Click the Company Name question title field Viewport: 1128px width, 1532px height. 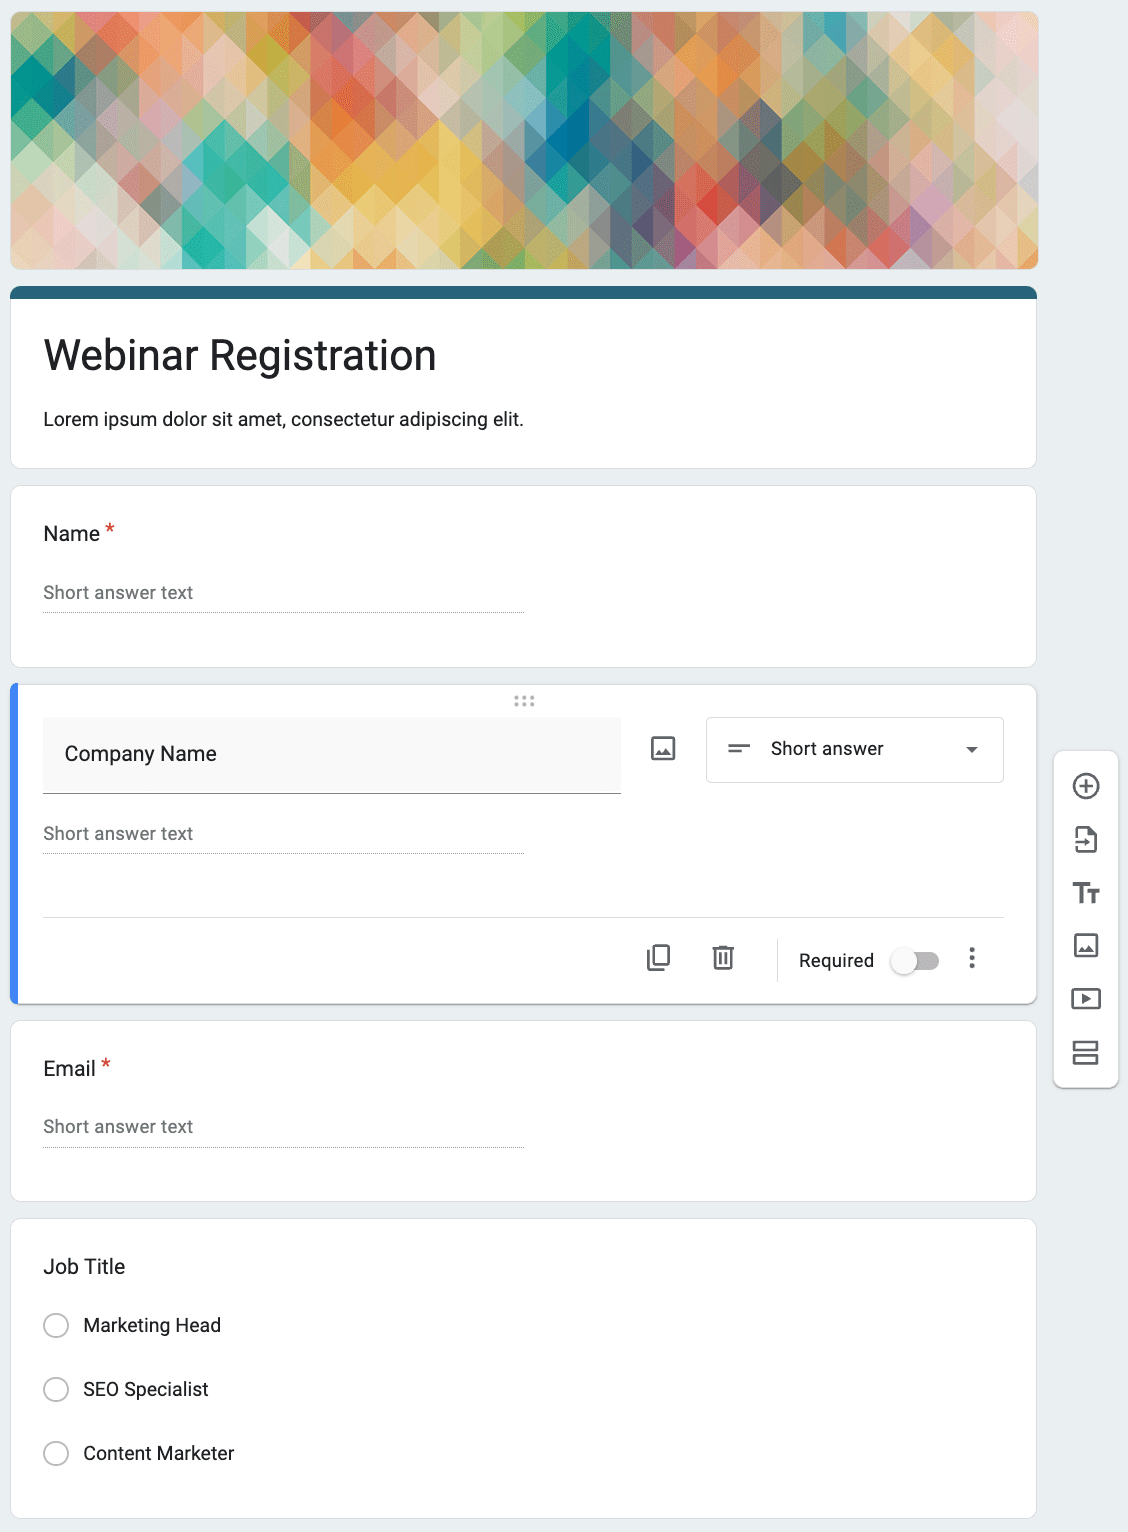pyautogui.click(x=331, y=754)
